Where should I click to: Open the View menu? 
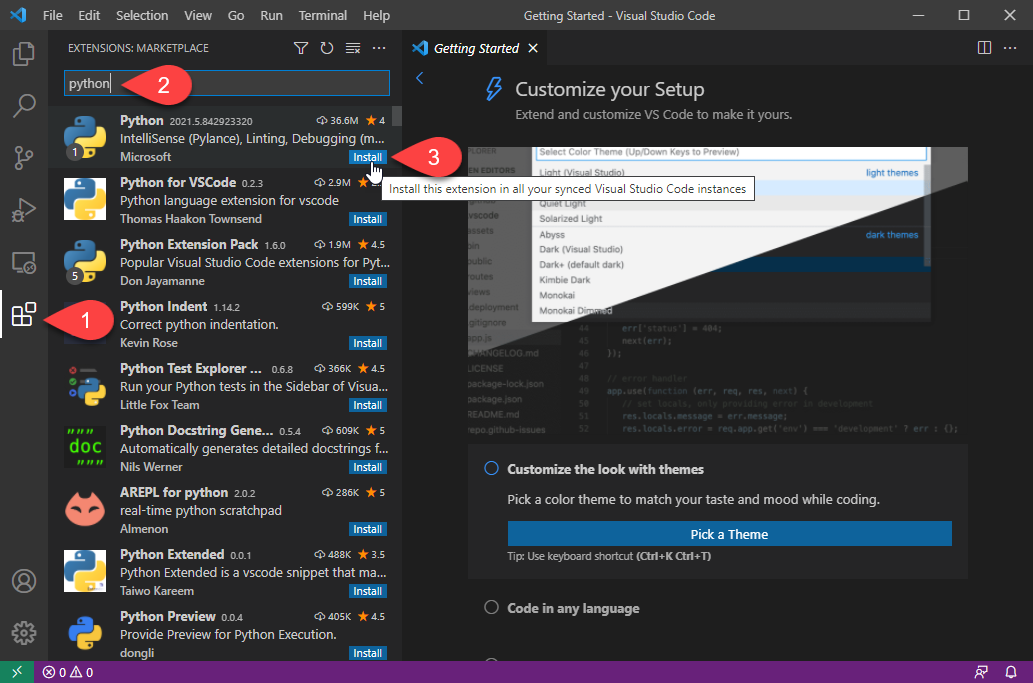coord(198,15)
